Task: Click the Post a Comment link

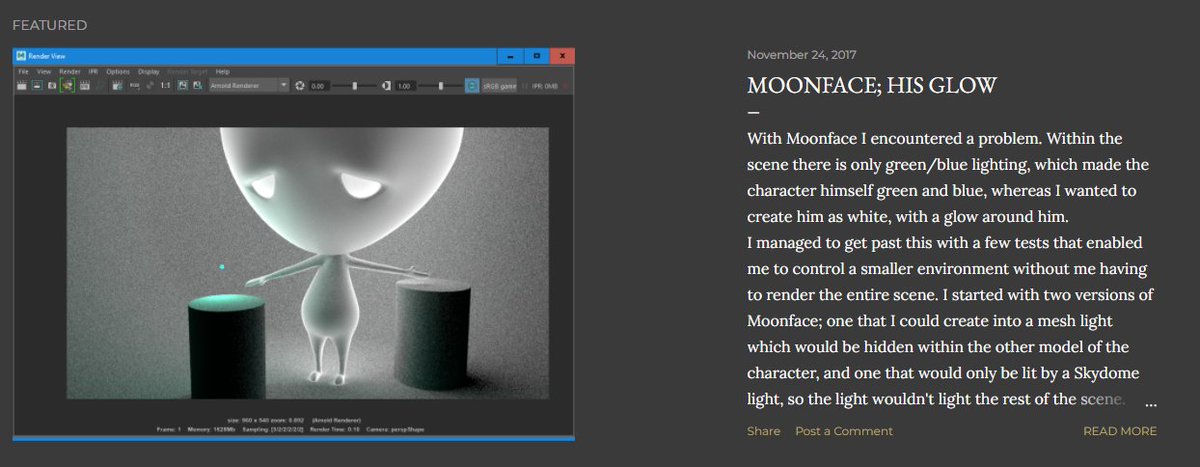Action: click(844, 431)
